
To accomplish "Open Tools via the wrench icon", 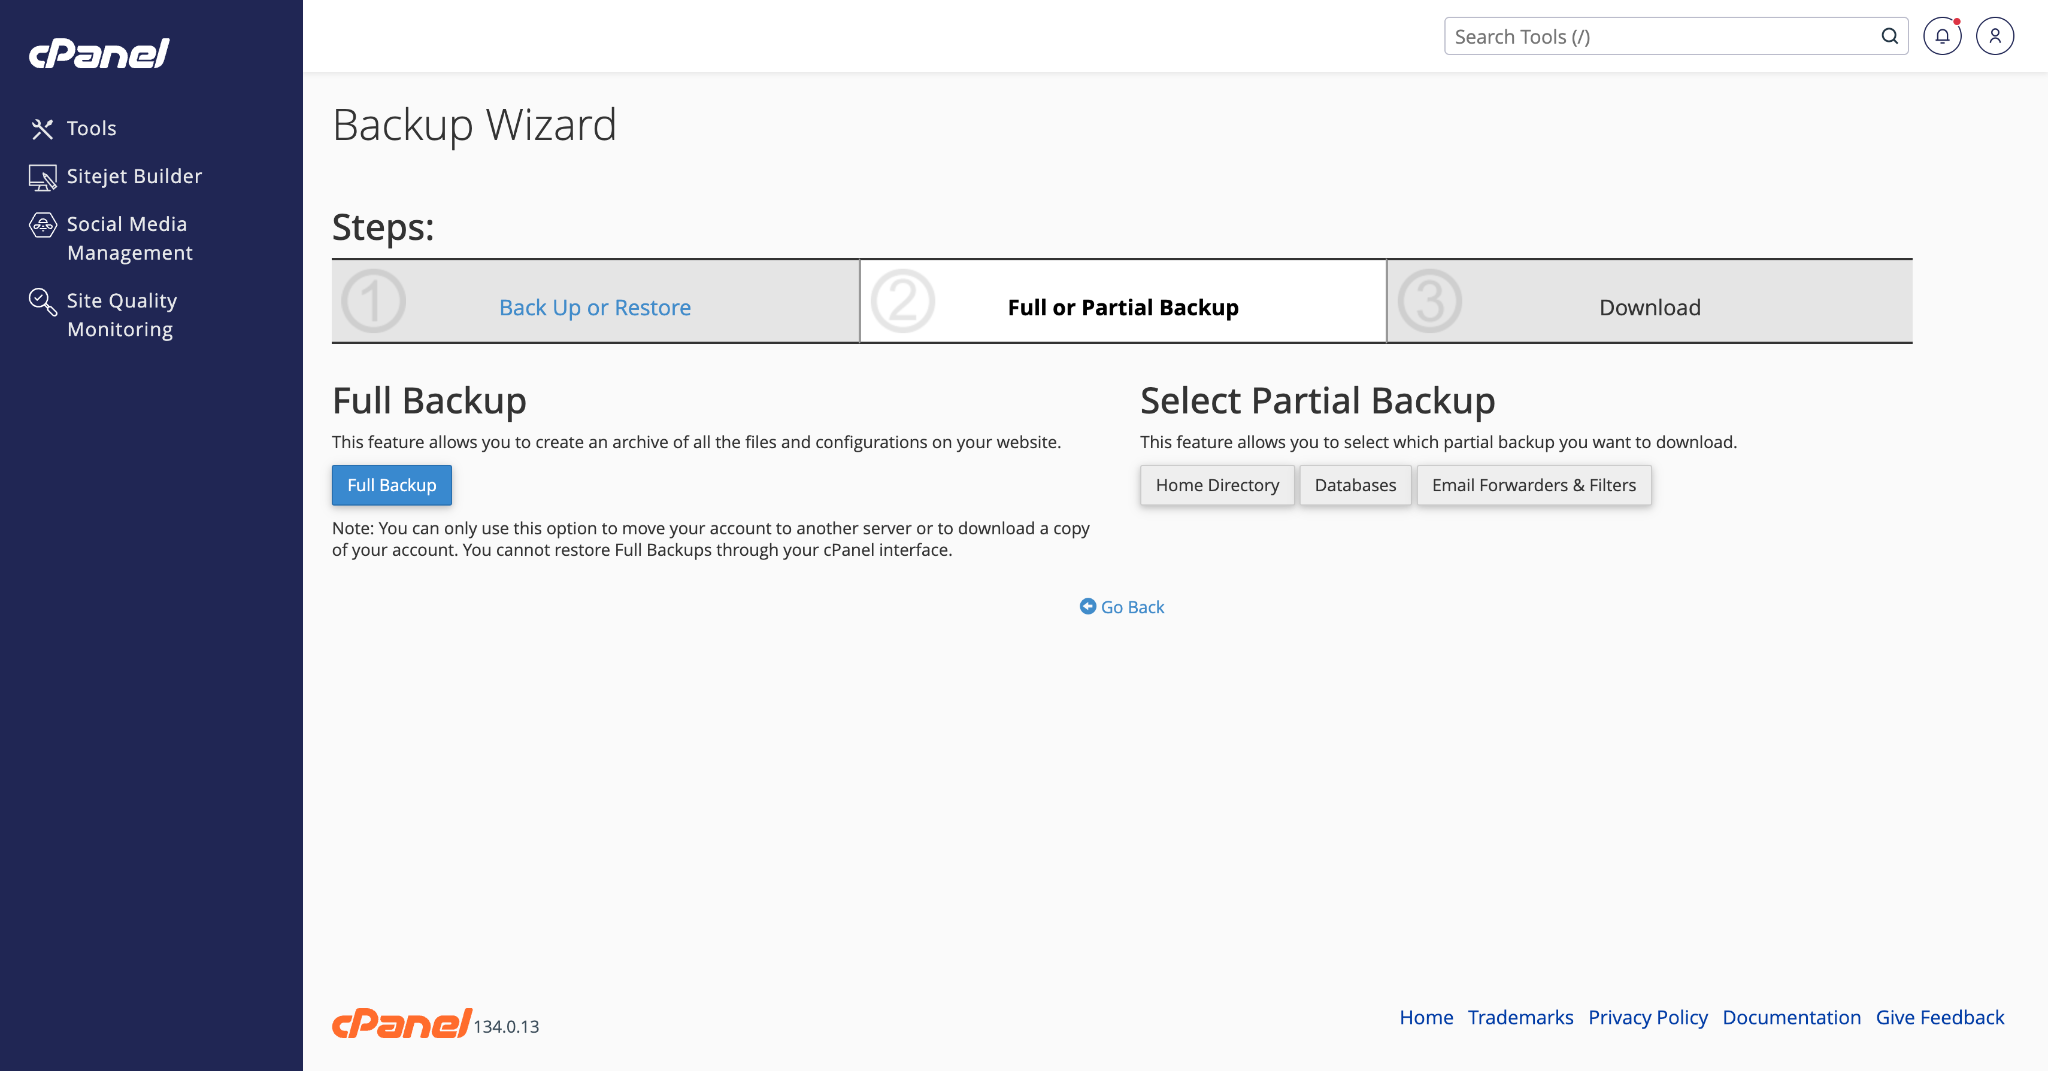I will pyautogui.click(x=42, y=129).
